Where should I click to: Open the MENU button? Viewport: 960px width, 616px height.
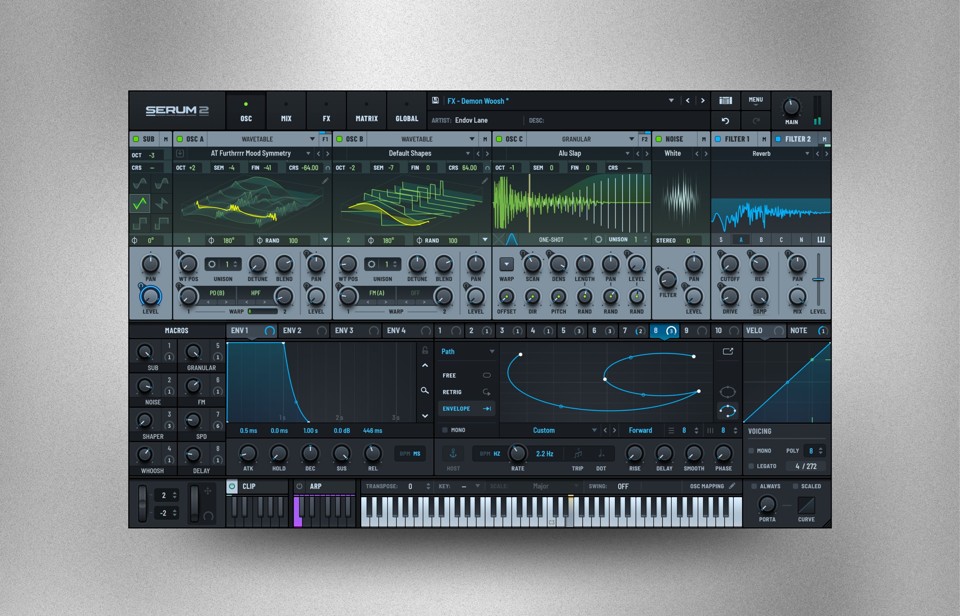pos(756,100)
